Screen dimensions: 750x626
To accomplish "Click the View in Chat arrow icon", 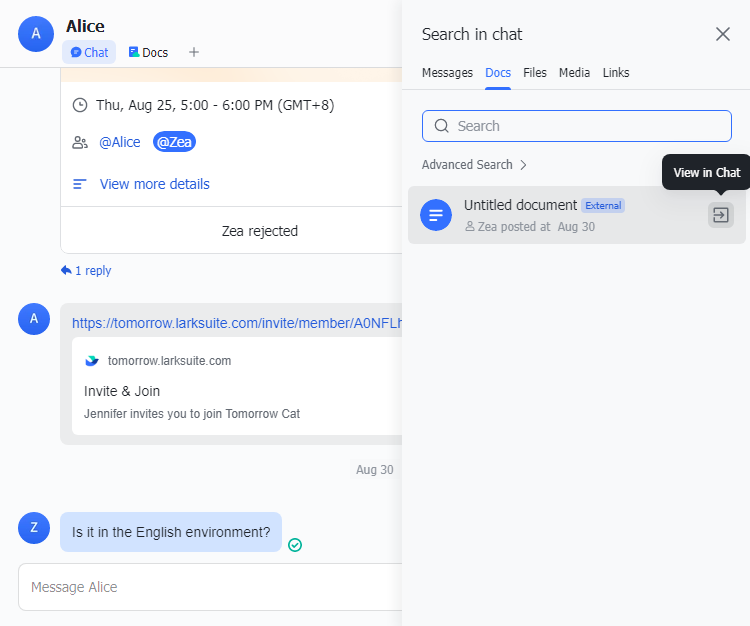I will (x=720, y=215).
